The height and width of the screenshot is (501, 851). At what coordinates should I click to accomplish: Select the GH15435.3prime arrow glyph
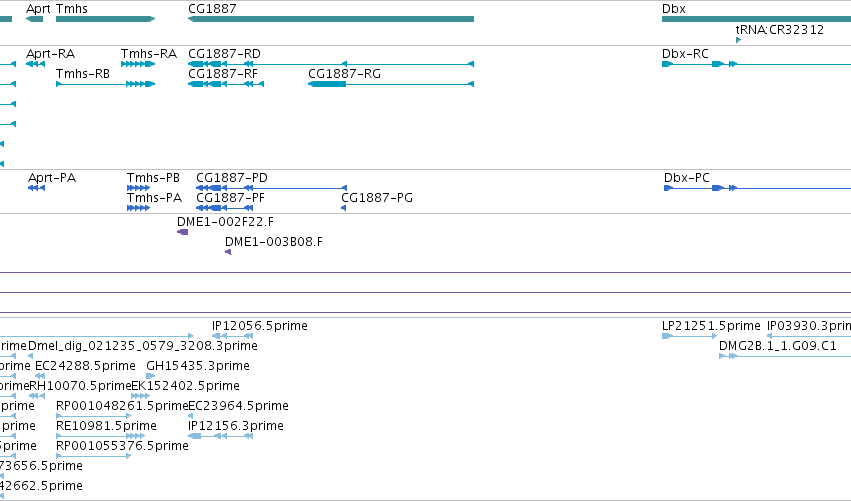tap(150, 376)
